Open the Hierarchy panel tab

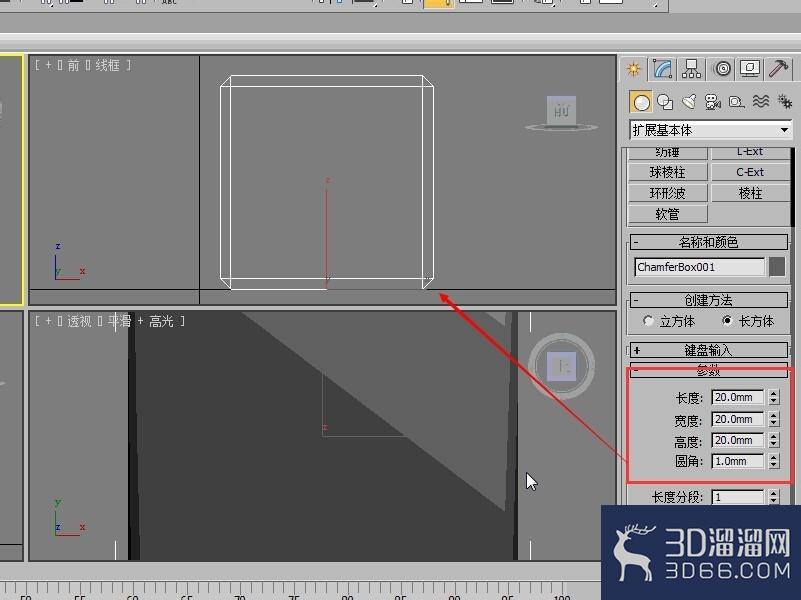[691, 69]
